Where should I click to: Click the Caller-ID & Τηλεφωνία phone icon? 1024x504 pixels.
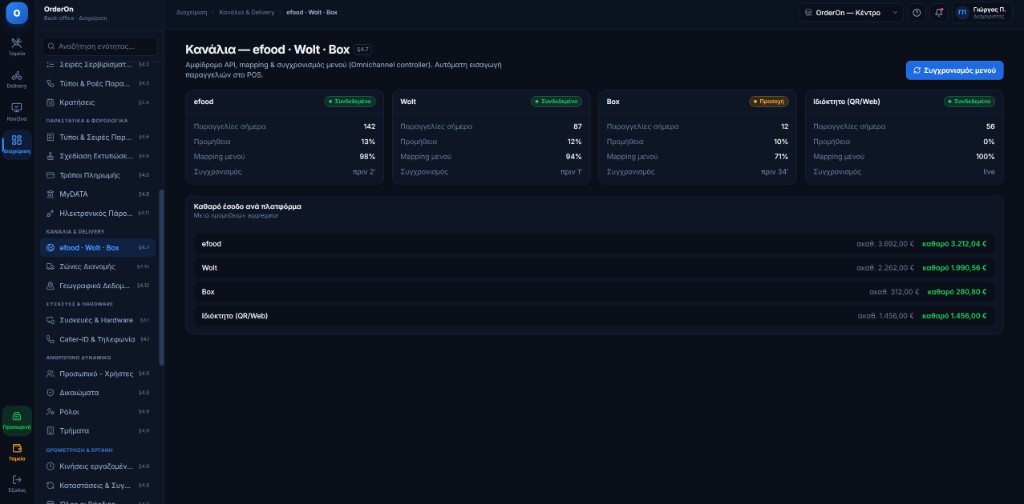[x=50, y=339]
